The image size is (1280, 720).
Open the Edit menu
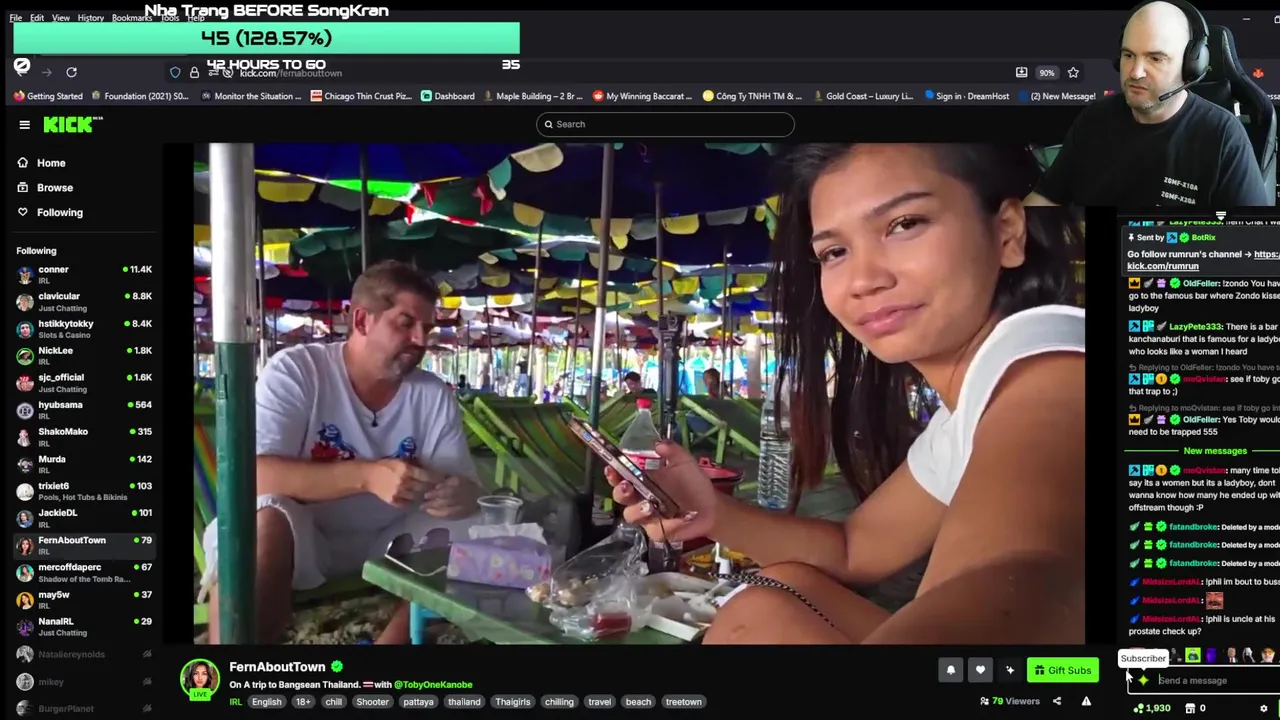click(37, 18)
